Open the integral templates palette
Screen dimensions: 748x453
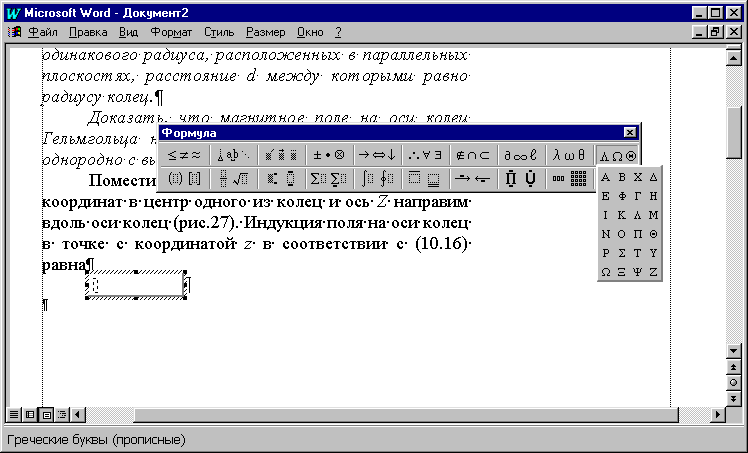point(377,179)
